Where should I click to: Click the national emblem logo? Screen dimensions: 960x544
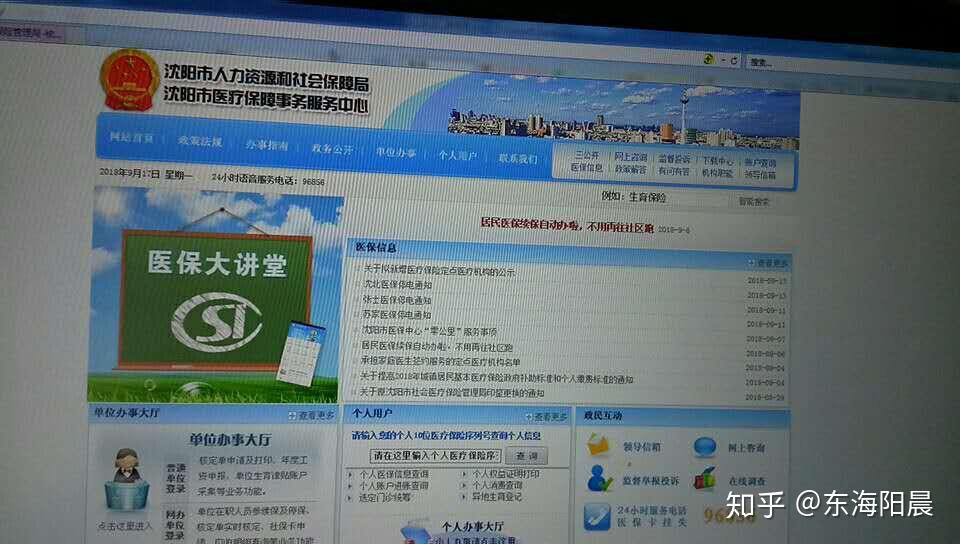click(x=129, y=80)
